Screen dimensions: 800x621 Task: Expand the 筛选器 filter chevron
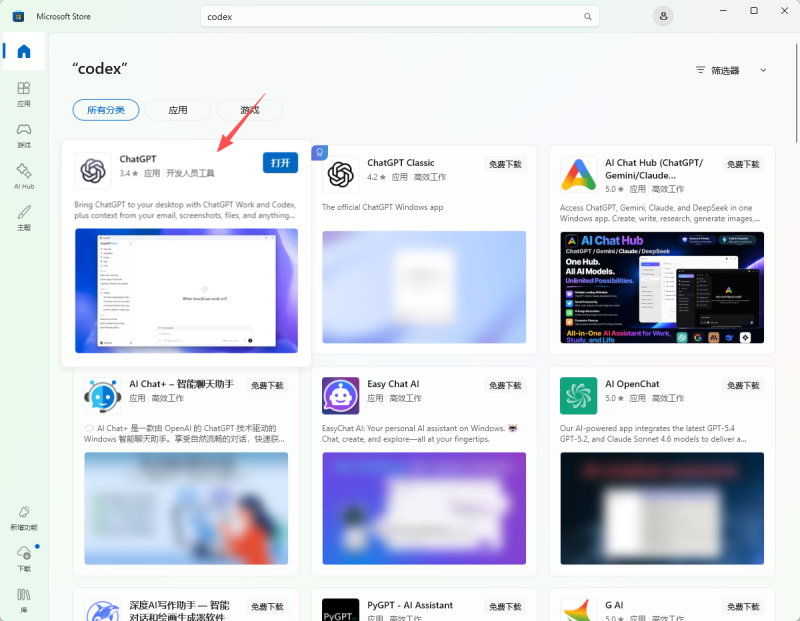click(763, 70)
